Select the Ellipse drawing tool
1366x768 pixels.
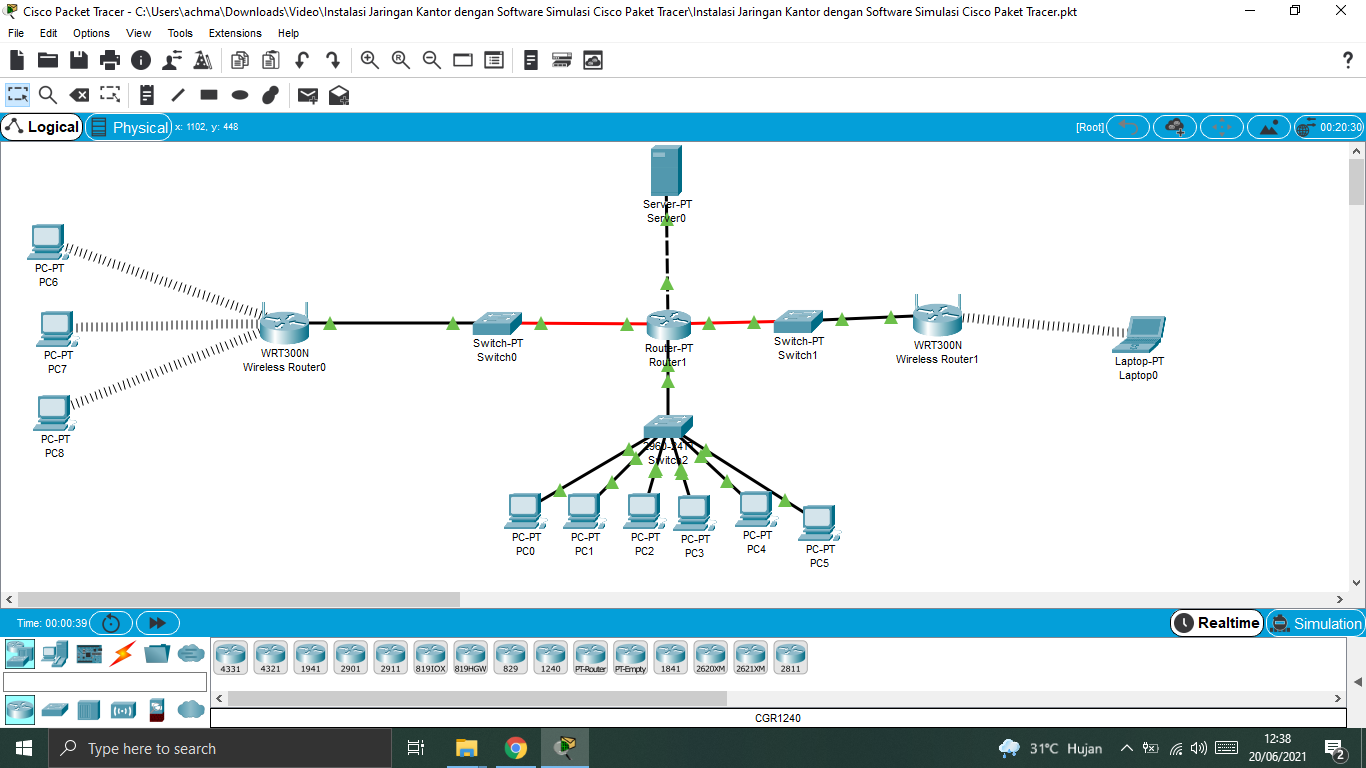239,95
